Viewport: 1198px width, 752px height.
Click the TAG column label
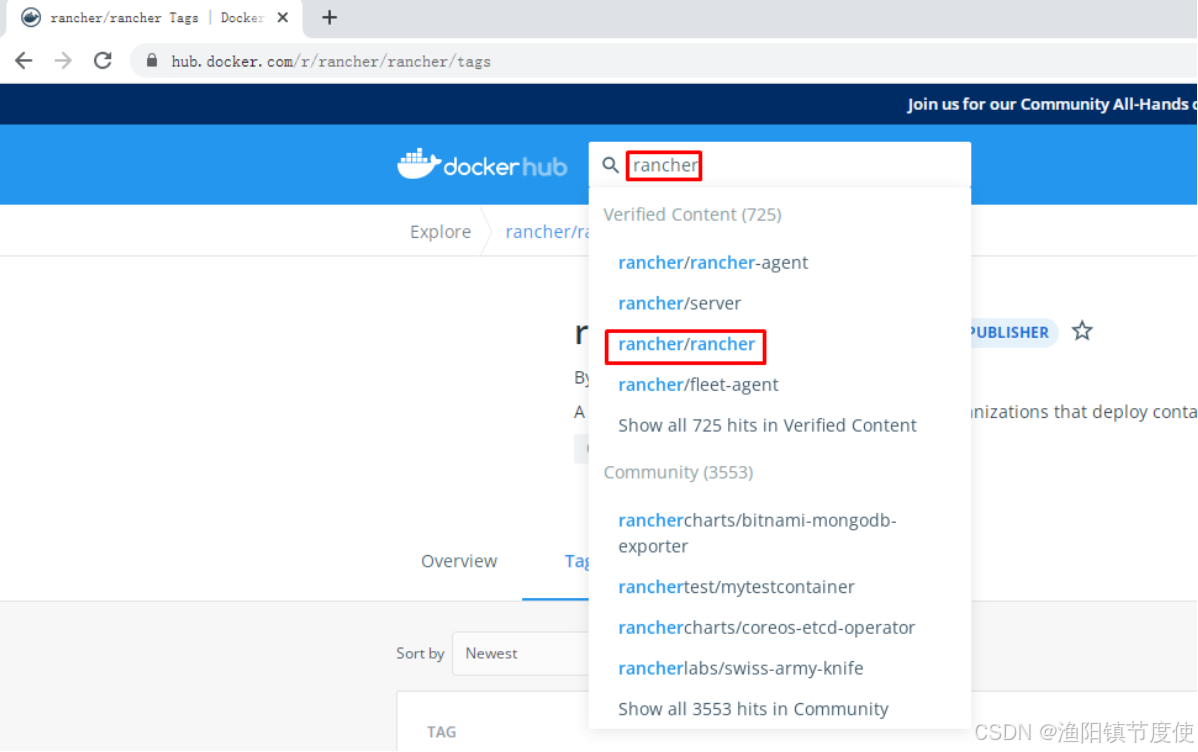pyautogui.click(x=441, y=731)
